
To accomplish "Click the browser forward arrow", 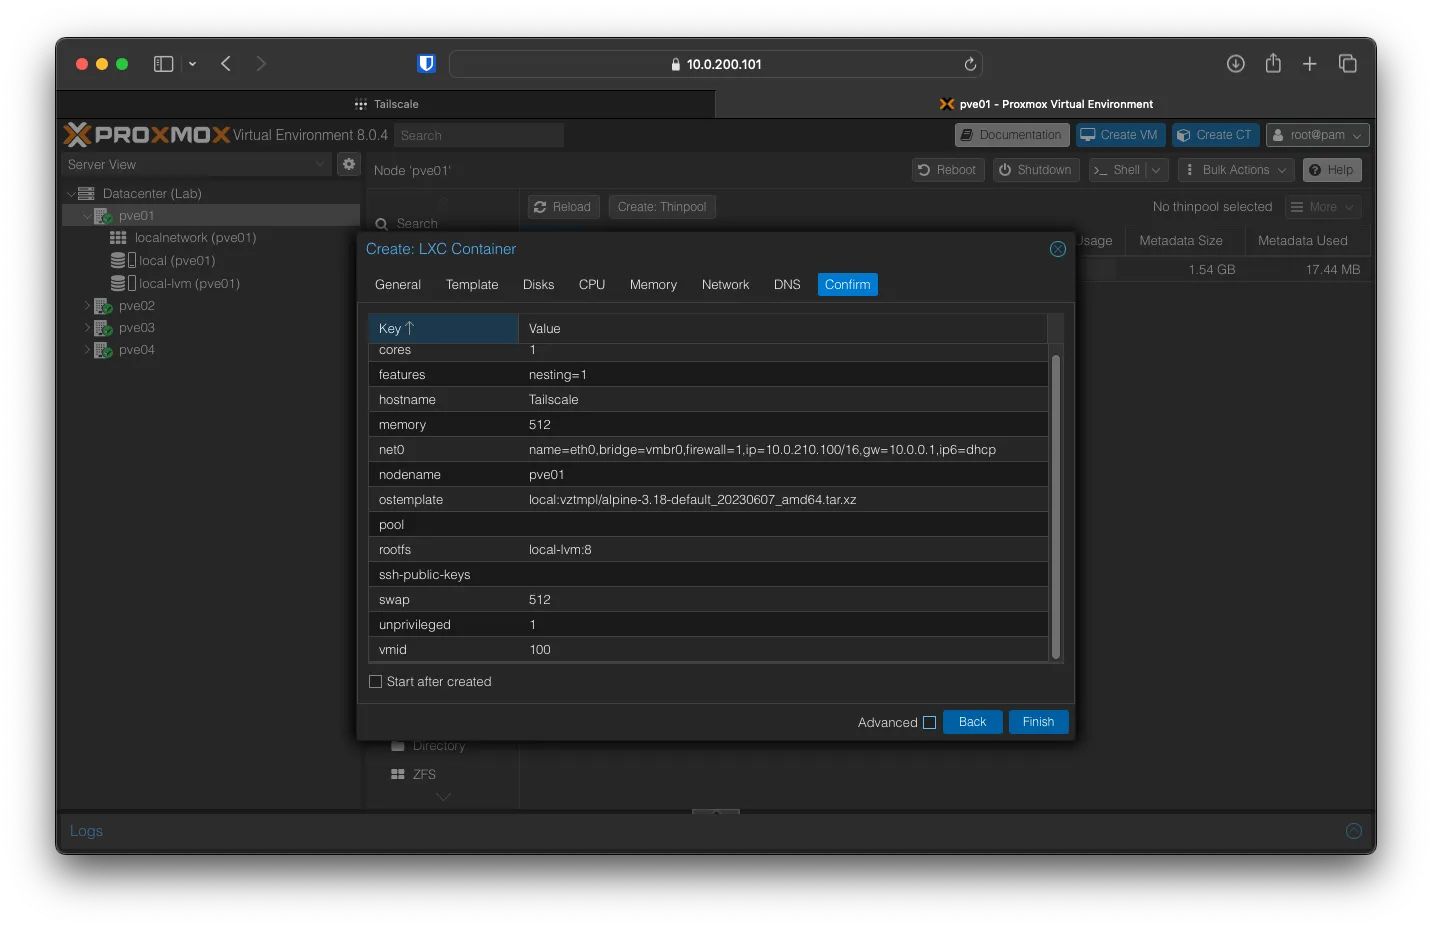I will click(261, 64).
